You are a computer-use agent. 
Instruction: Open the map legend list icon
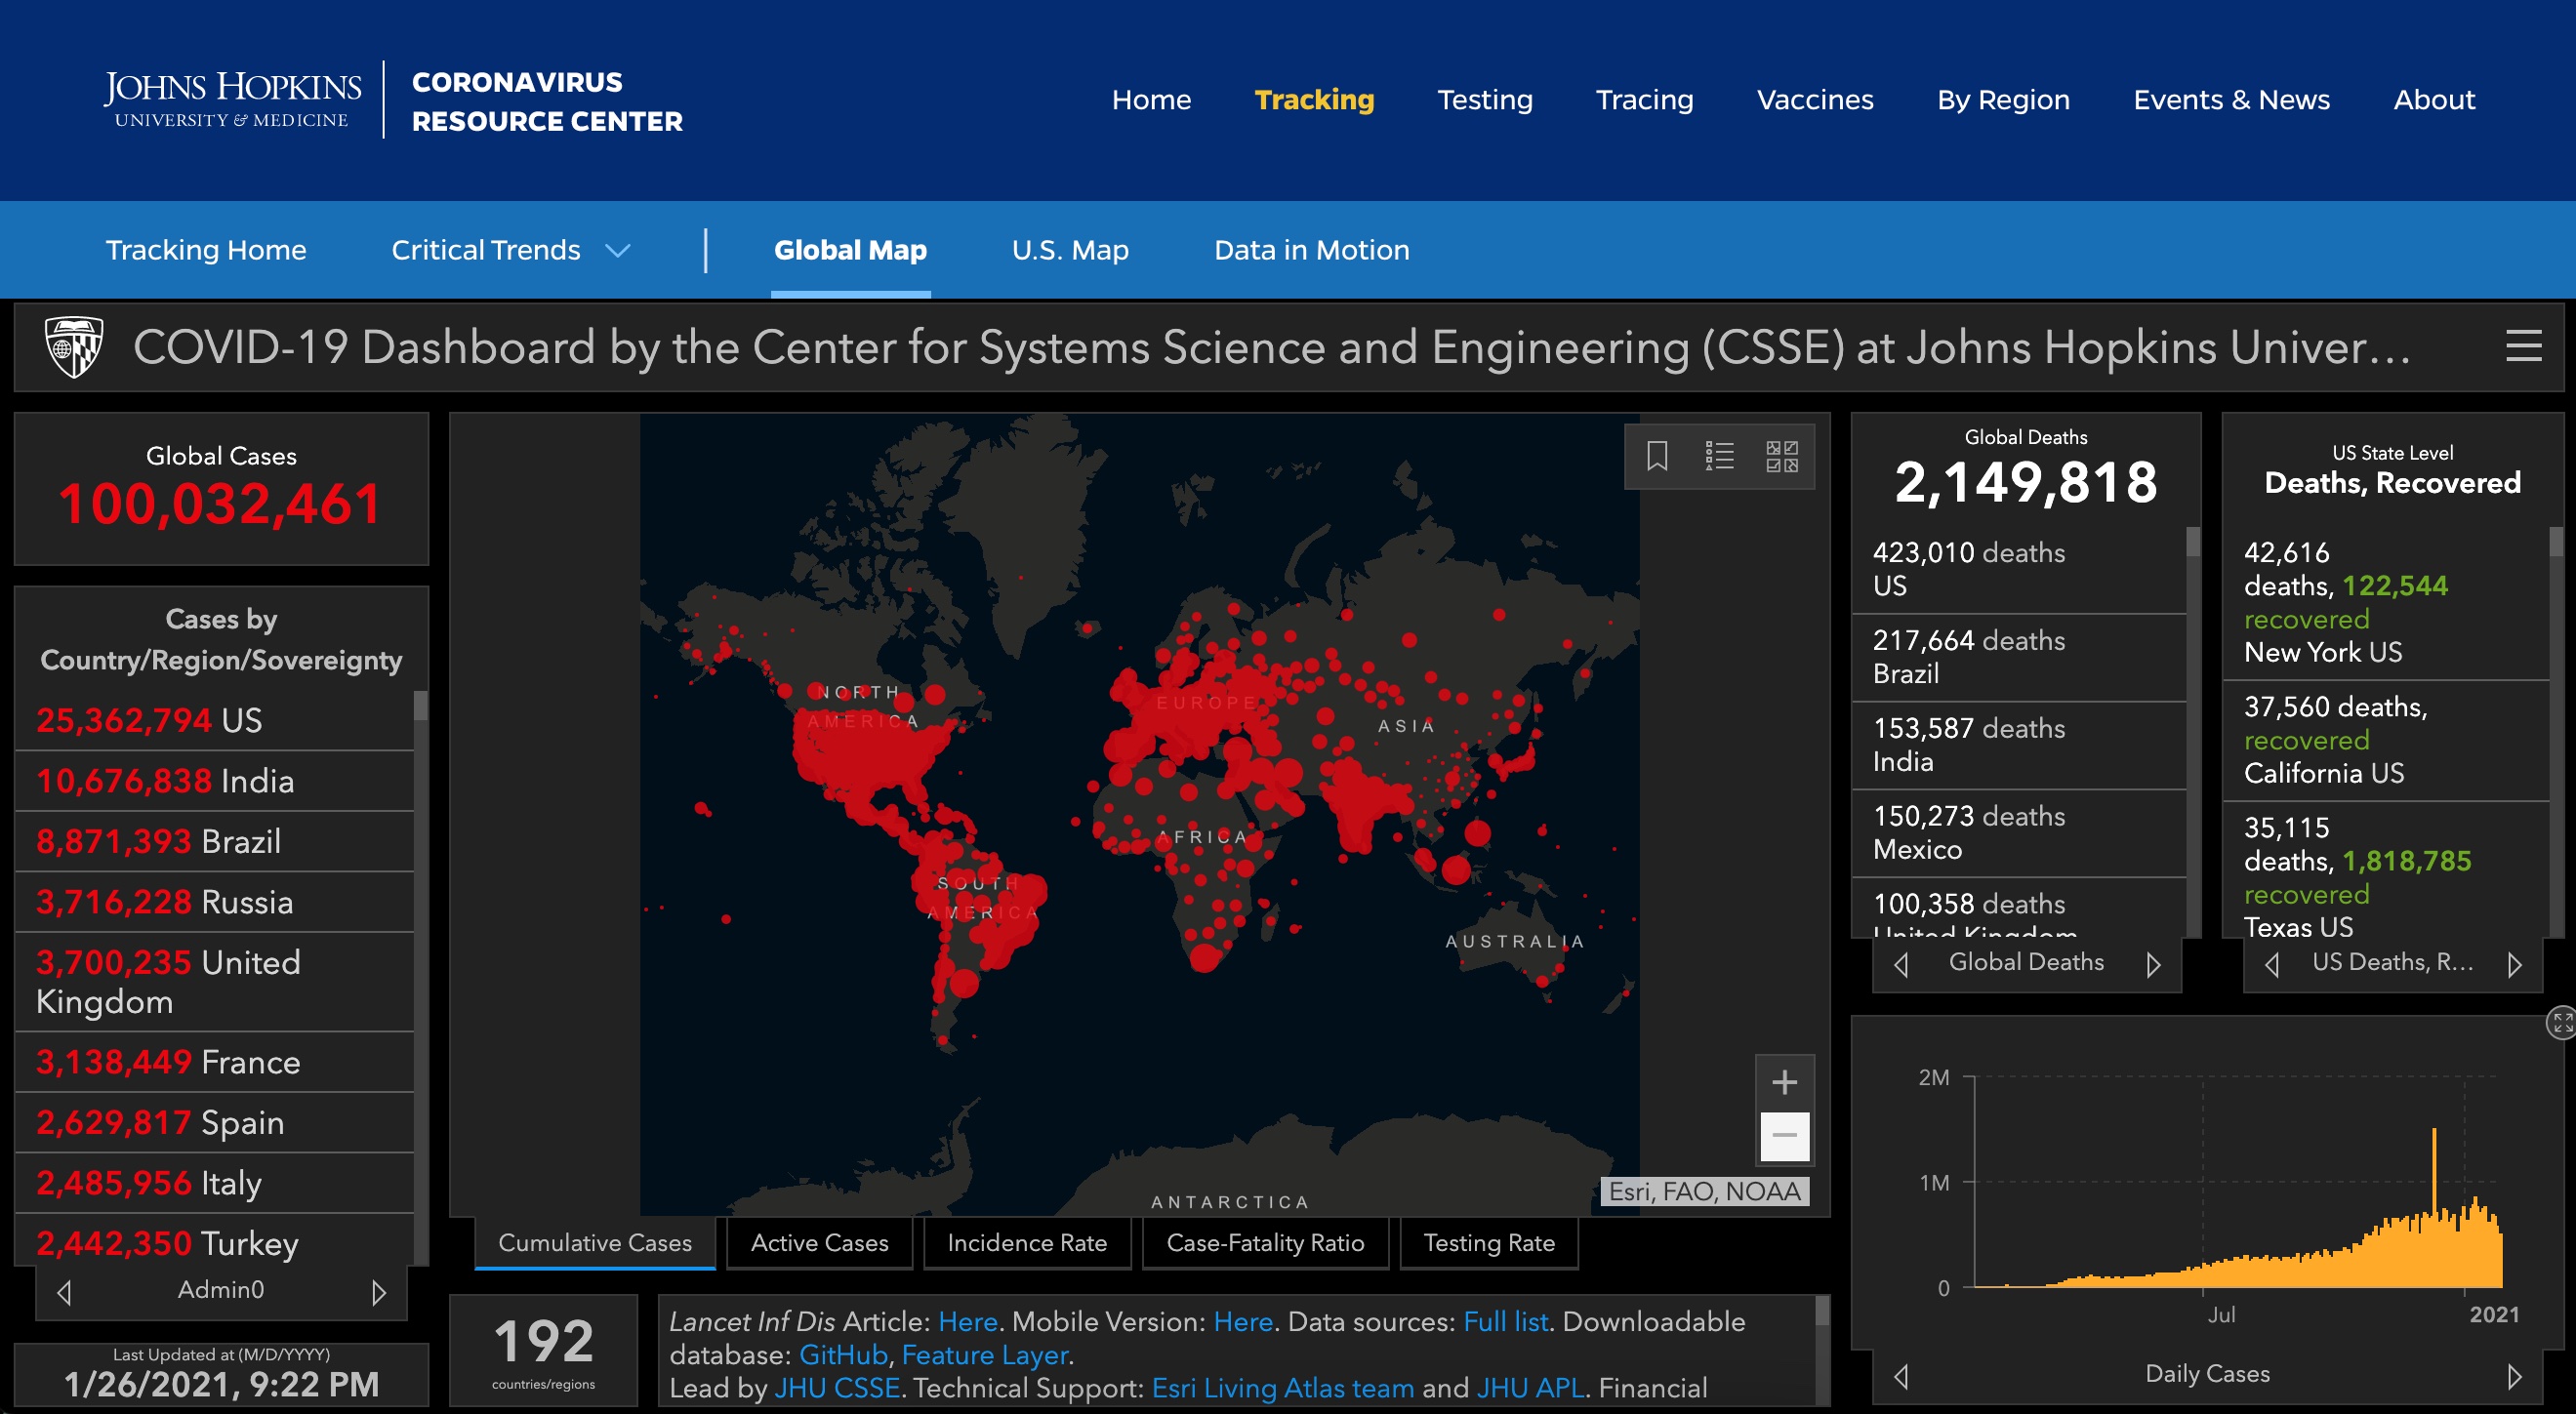point(1719,456)
